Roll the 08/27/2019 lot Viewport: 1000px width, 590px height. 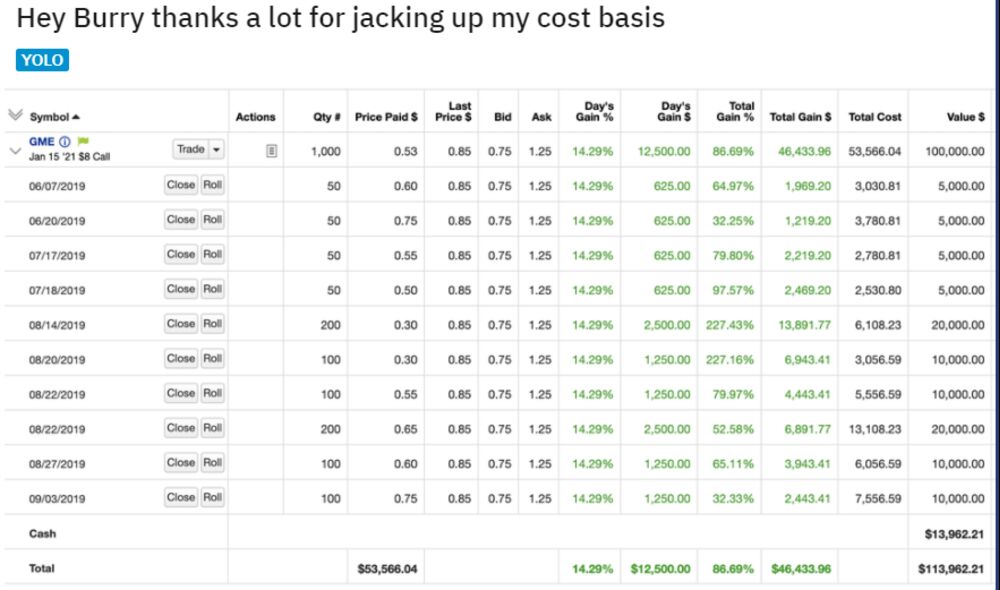pyautogui.click(x=212, y=462)
